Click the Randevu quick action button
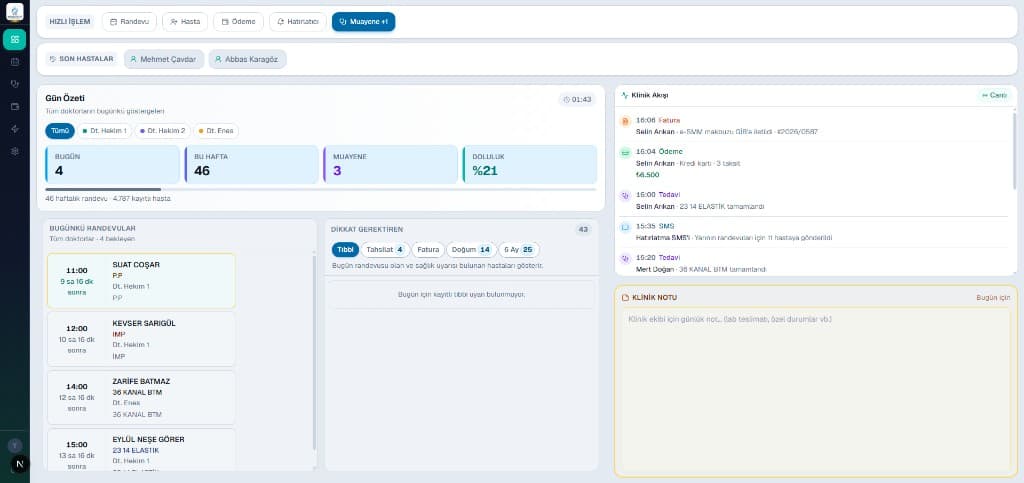 tap(129, 22)
